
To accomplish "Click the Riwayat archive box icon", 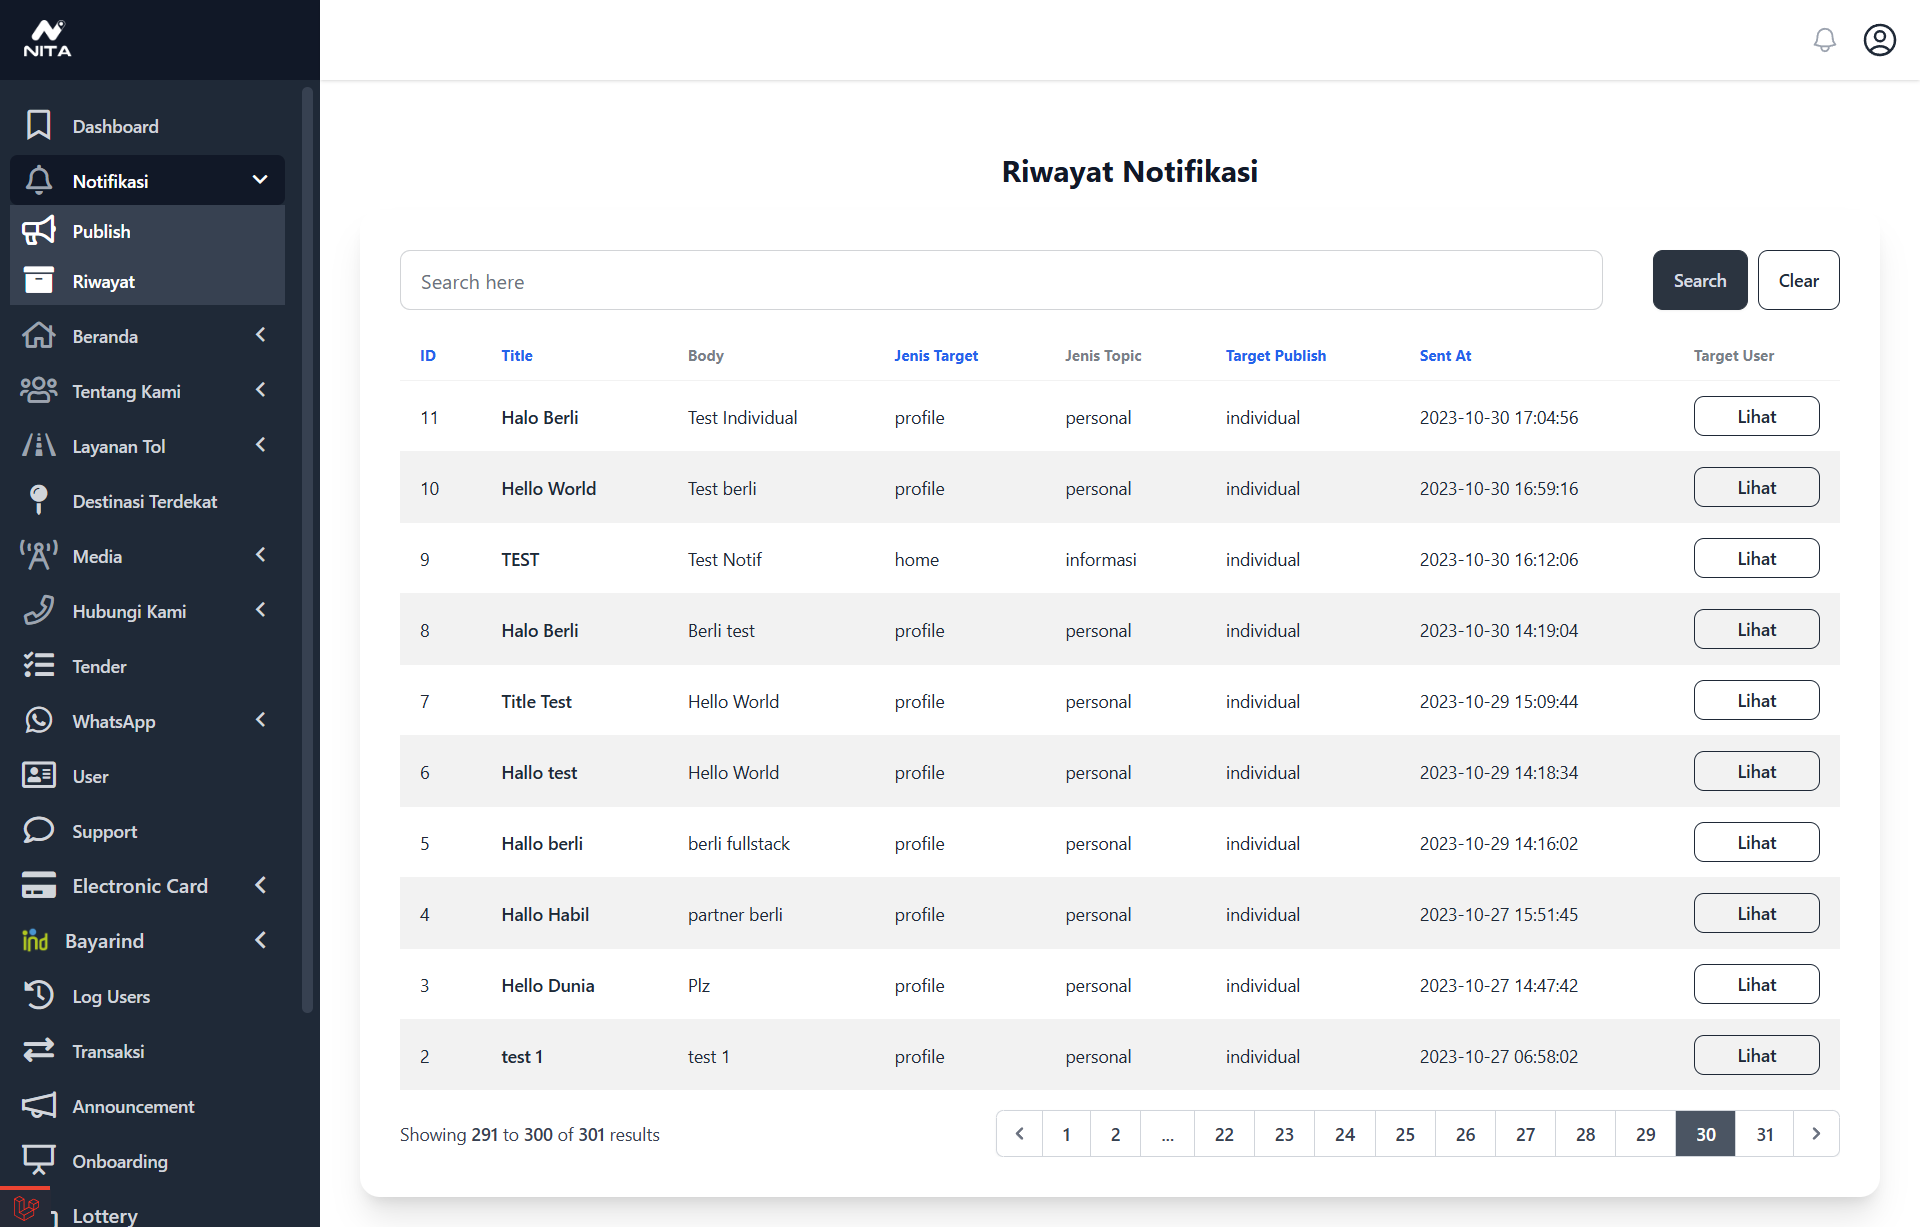I will [38, 281].
